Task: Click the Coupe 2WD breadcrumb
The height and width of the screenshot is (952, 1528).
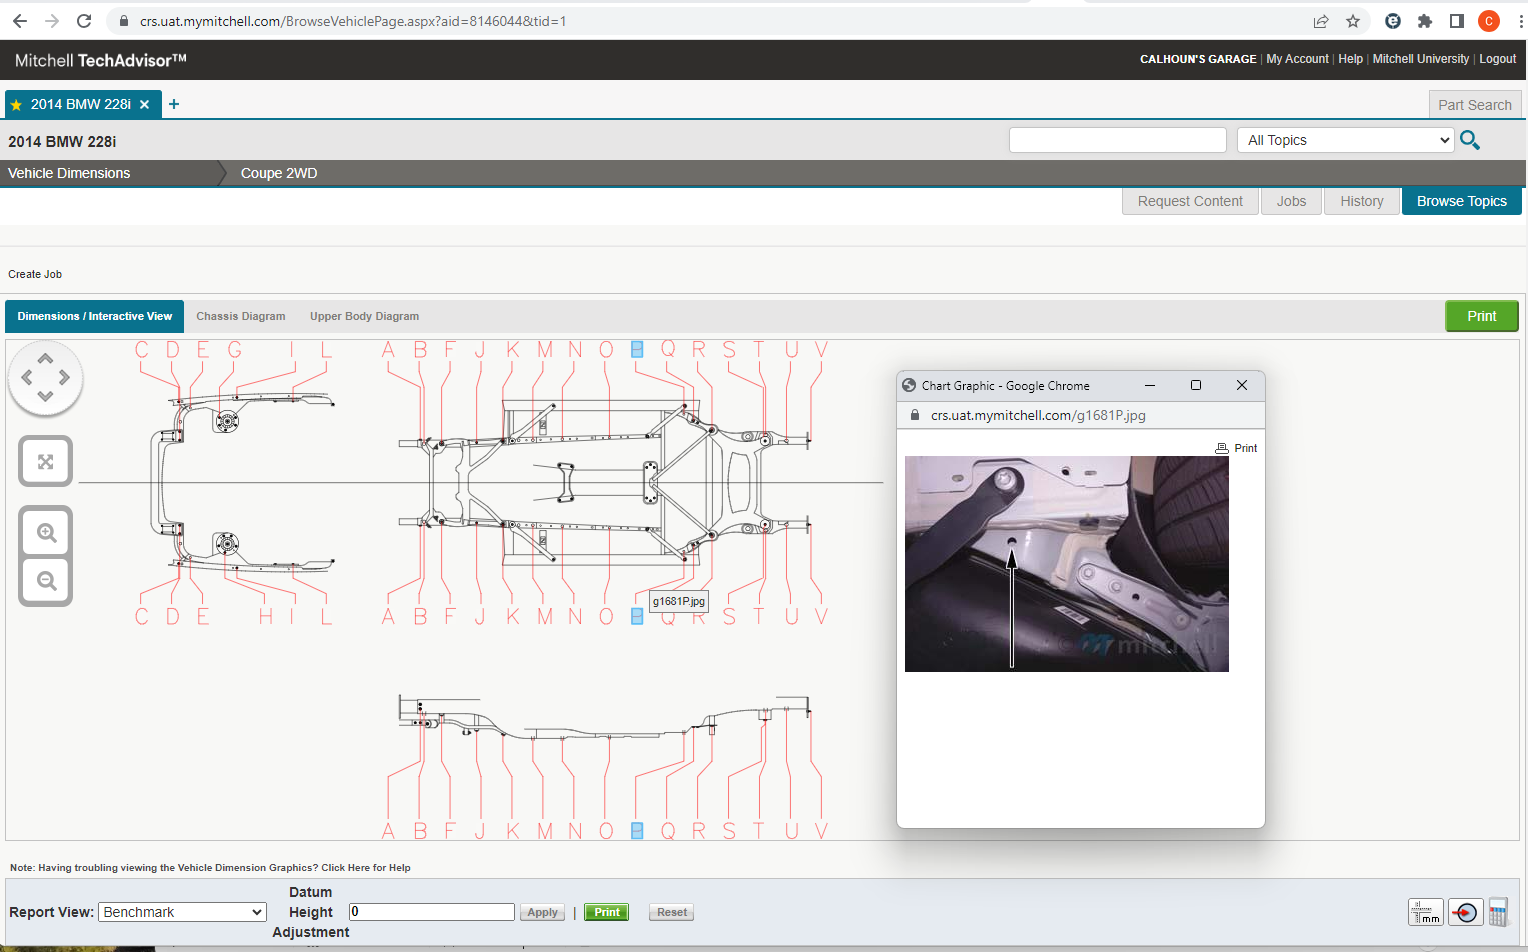Action: click(279, 173)
